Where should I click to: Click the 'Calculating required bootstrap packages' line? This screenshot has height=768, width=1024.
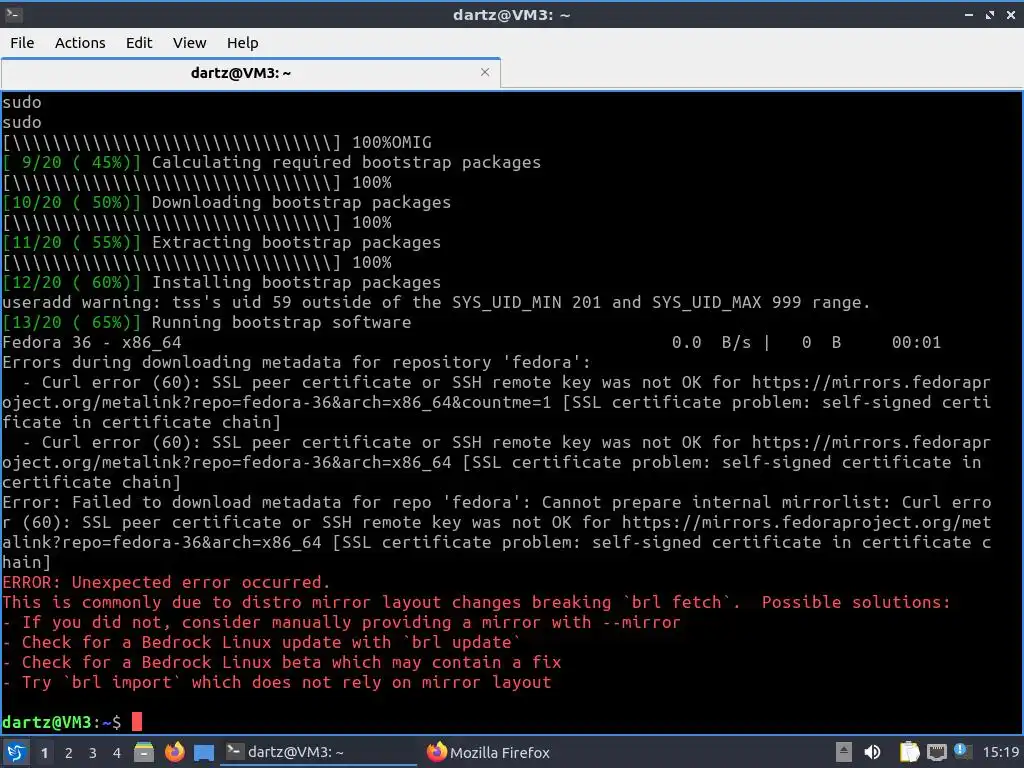click(x=272, y=162)
